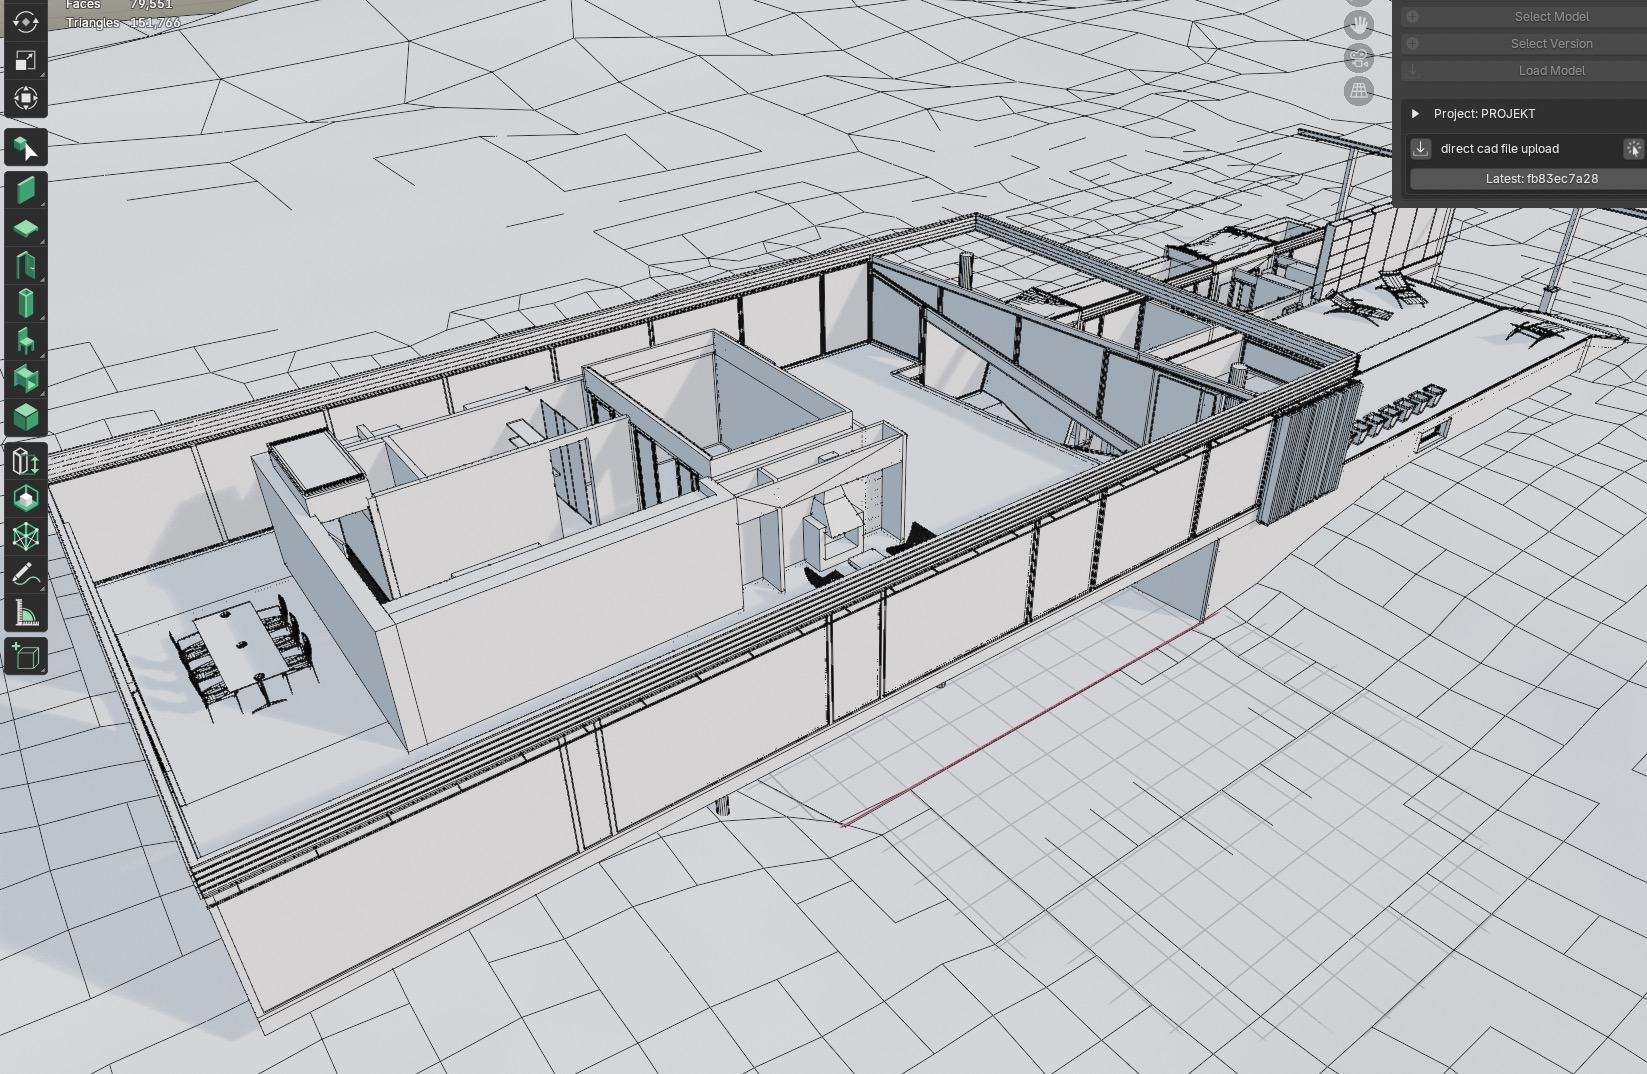Screen dimensions: 1647x1074
Task: Open the extrude tool flyout
Action: [26, 461]
